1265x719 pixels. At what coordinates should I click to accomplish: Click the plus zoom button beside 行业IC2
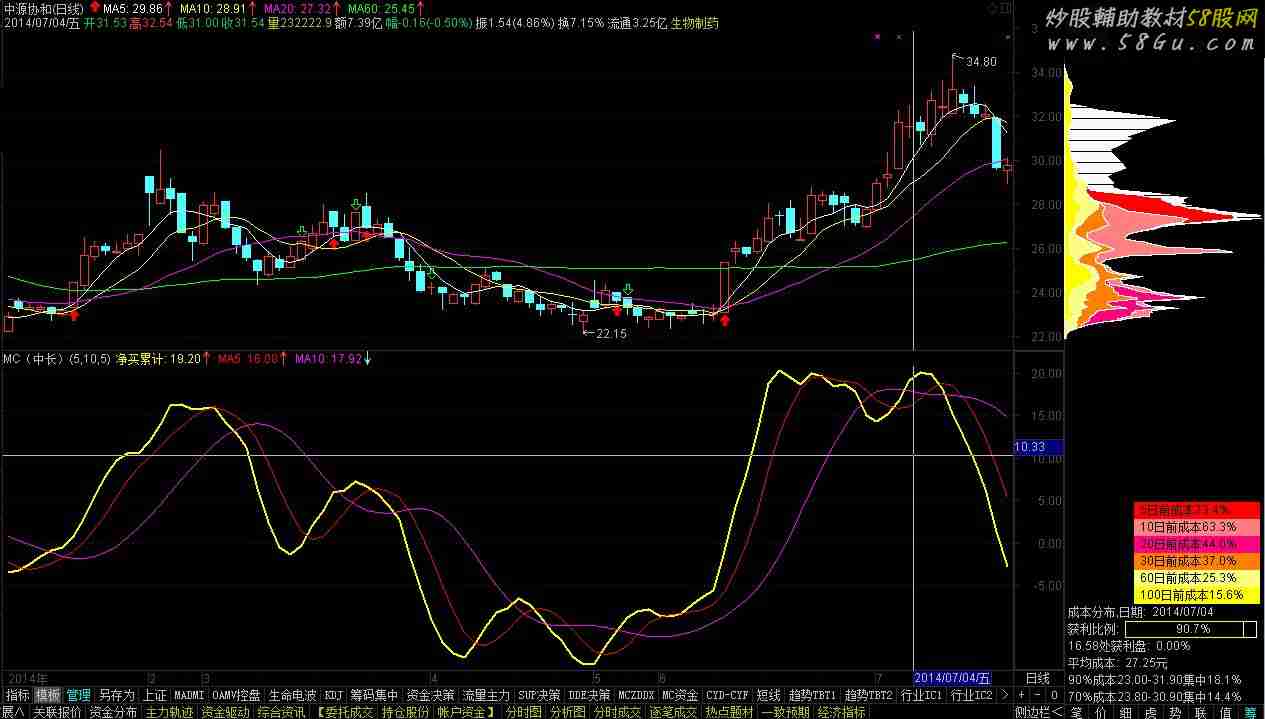pos(1021,695)
